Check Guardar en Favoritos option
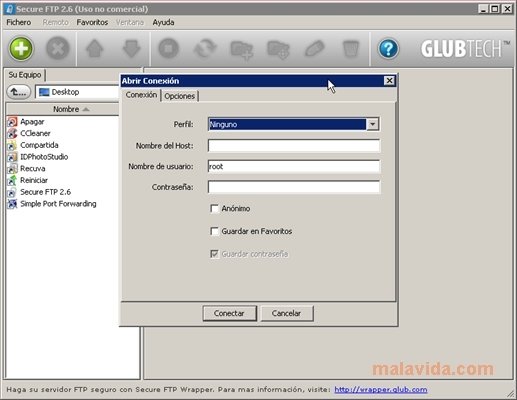 (x=214, y=231)
